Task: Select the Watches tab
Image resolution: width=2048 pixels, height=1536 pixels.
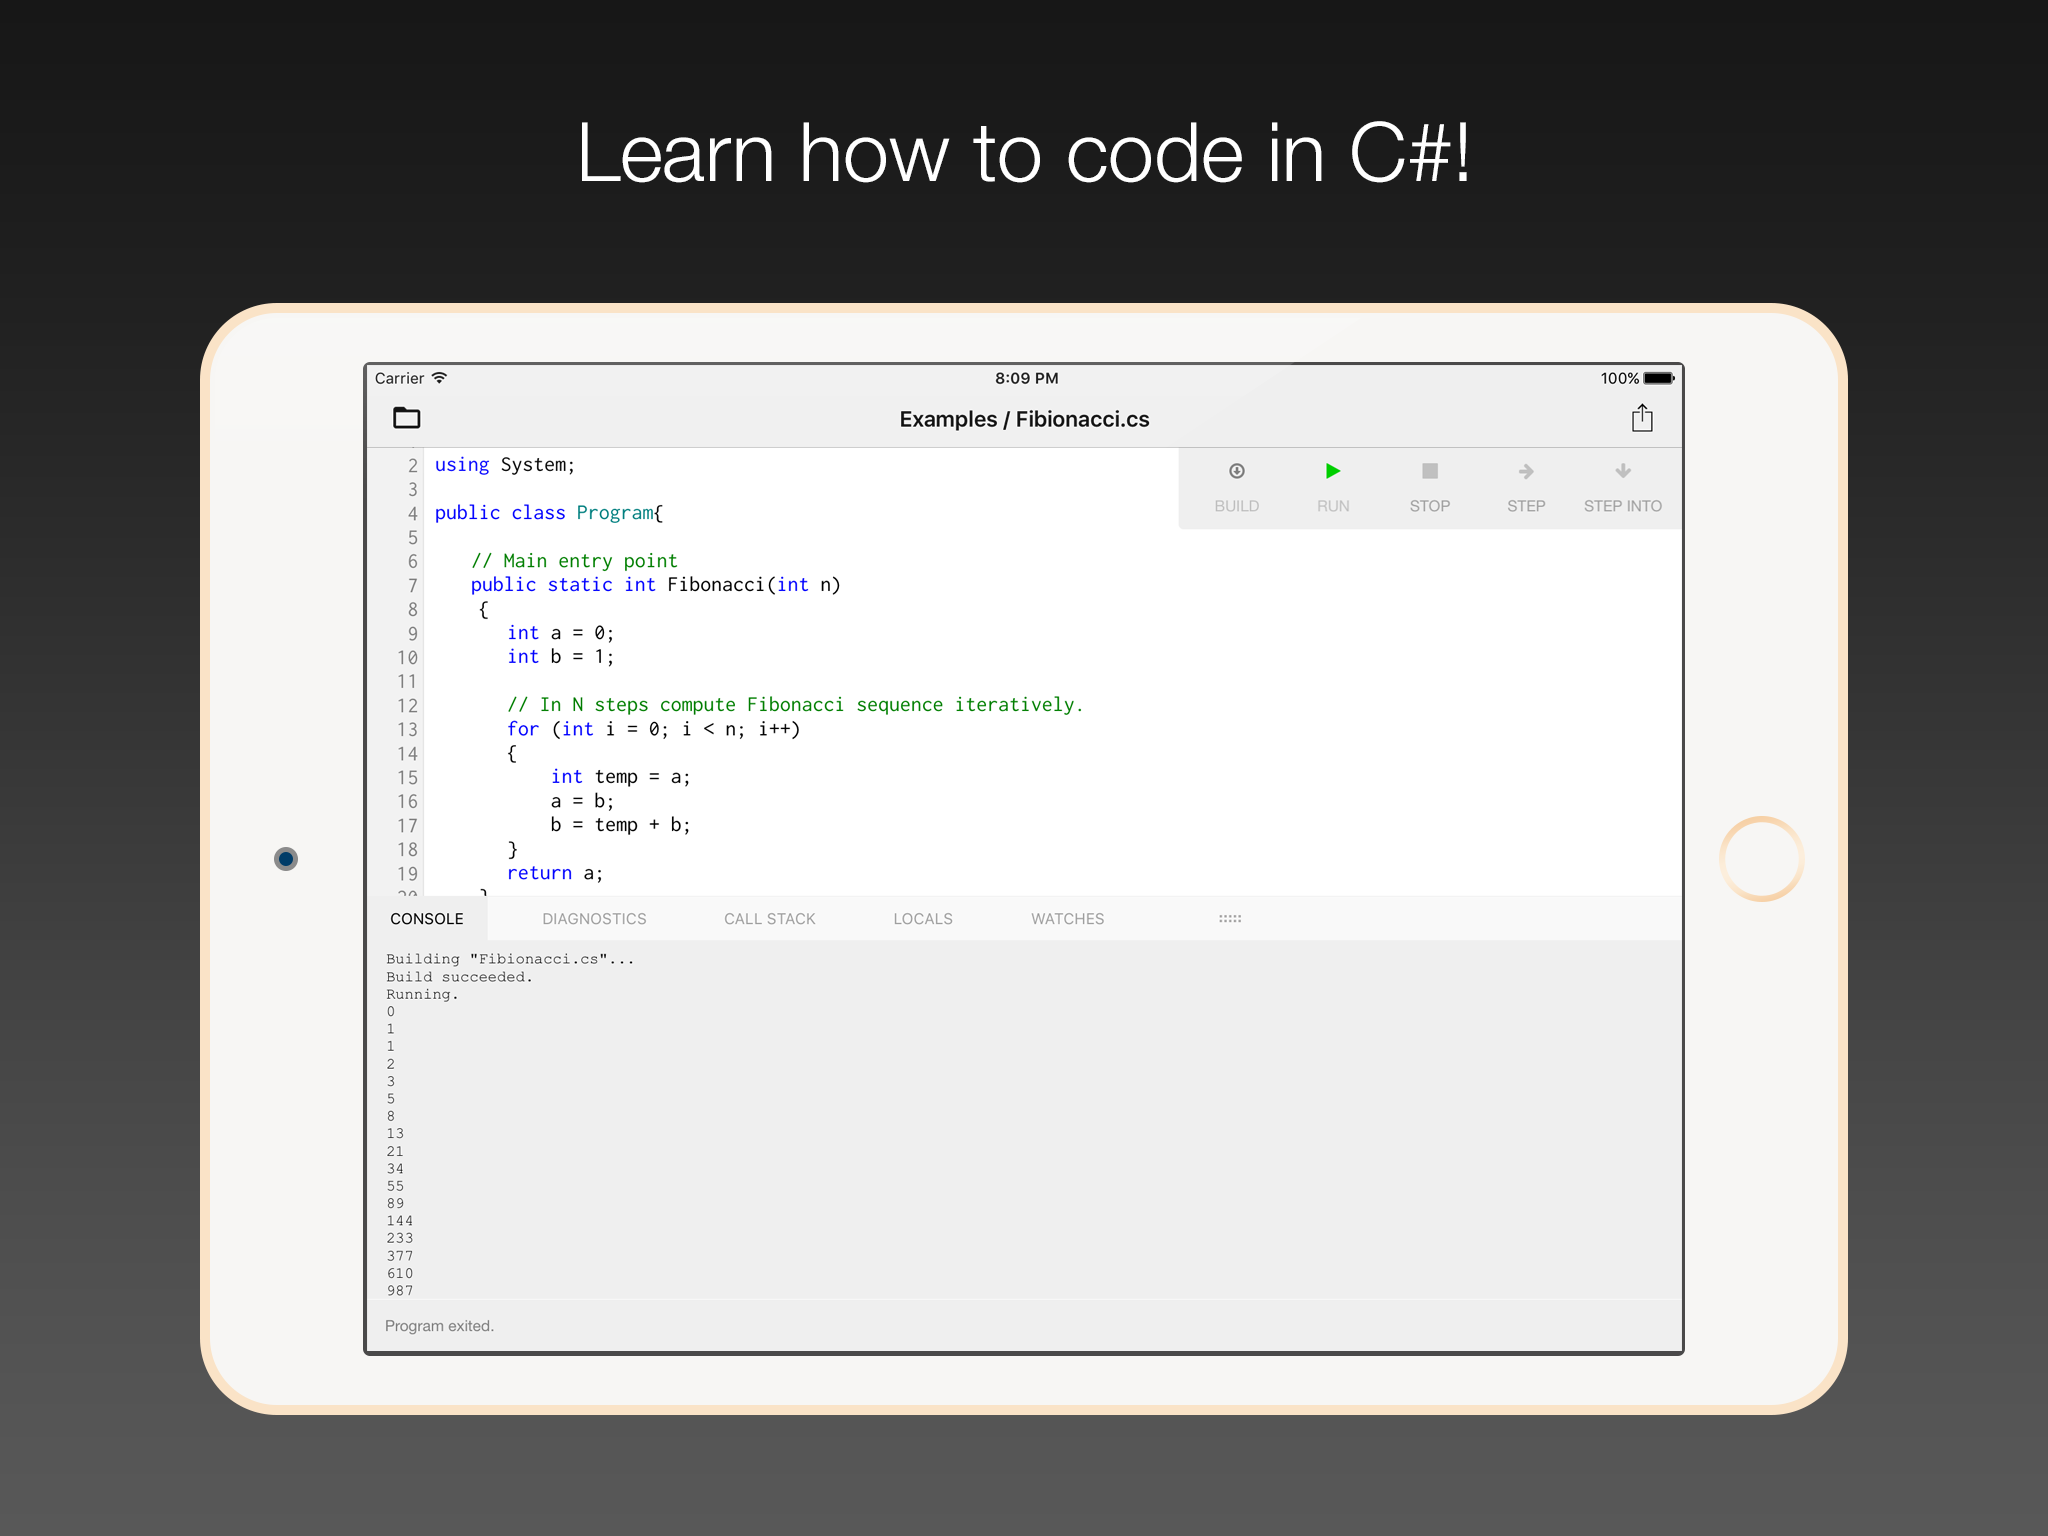Action: click(1067, 919)
